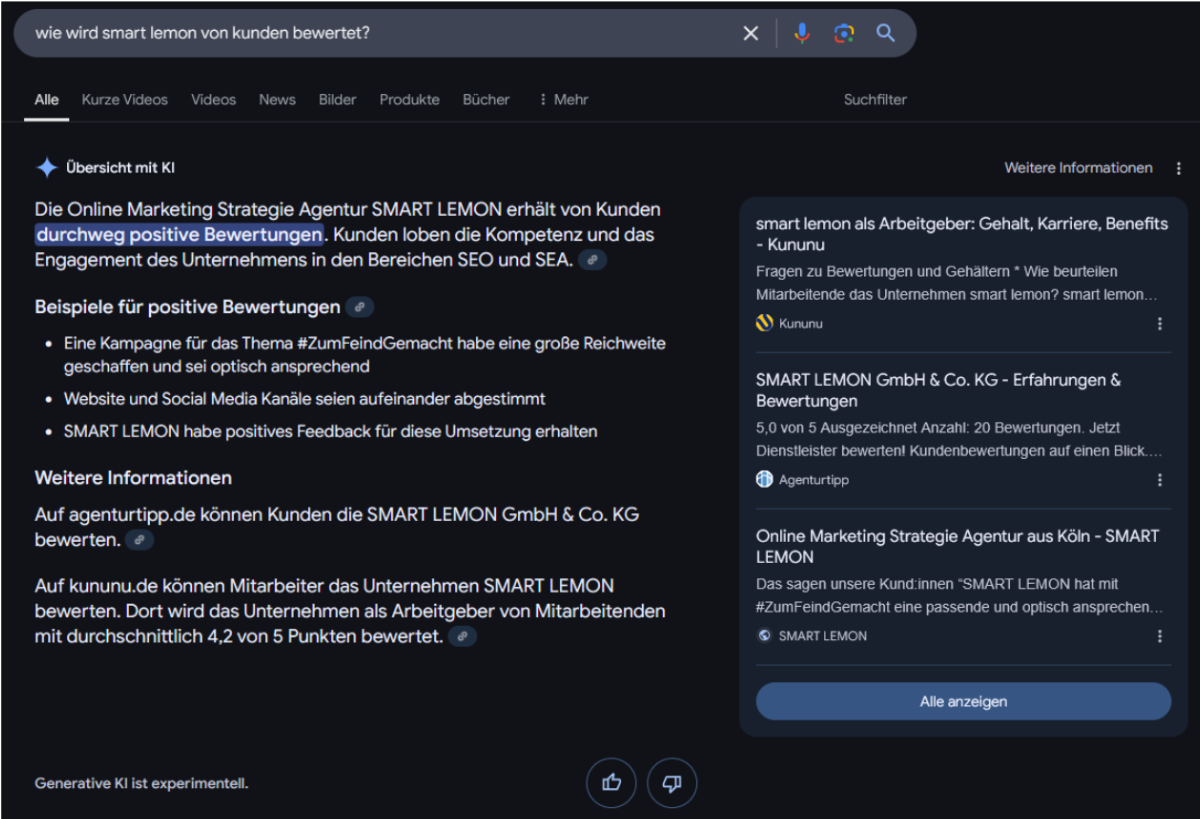Select the Alle results tab
This screenshot has width=1200, height=819.
point(46,100)
